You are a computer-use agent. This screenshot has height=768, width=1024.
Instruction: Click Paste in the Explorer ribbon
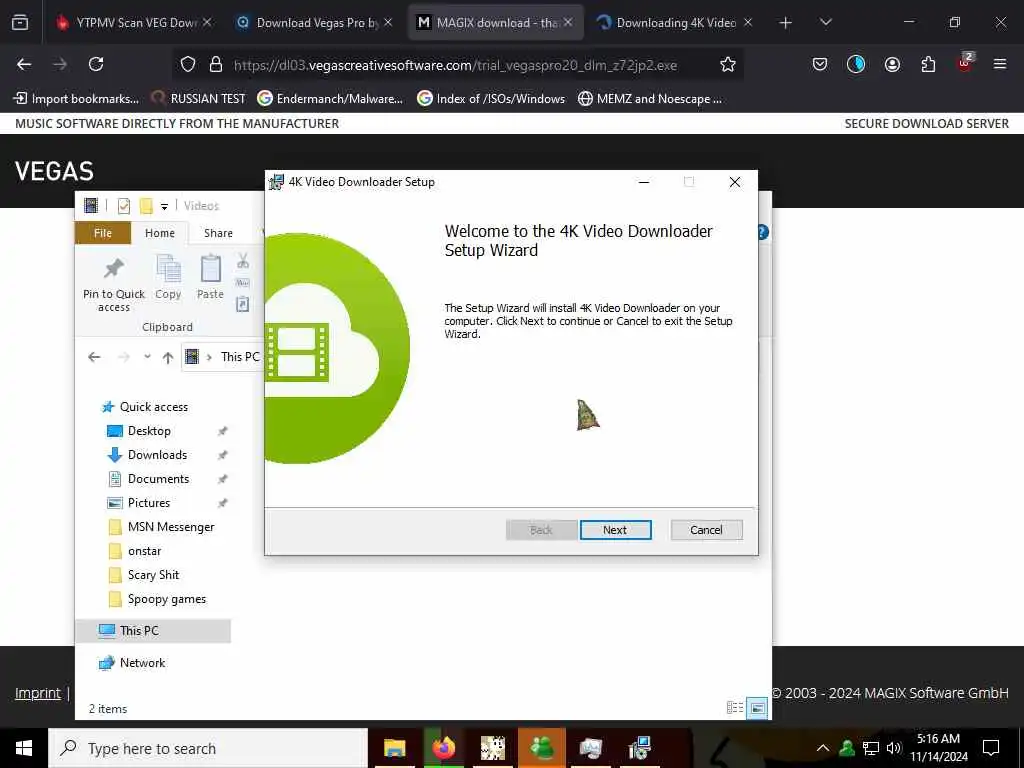(x=210, y=278)
